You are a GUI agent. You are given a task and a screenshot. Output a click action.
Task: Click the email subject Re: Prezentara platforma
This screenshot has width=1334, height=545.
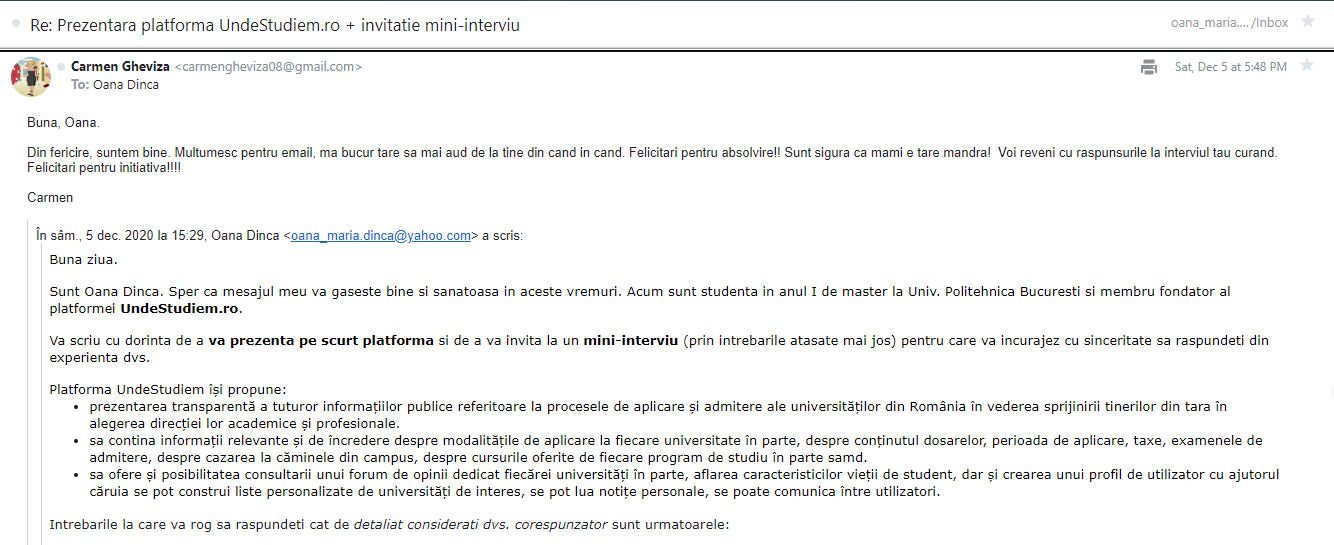[276, 23]
